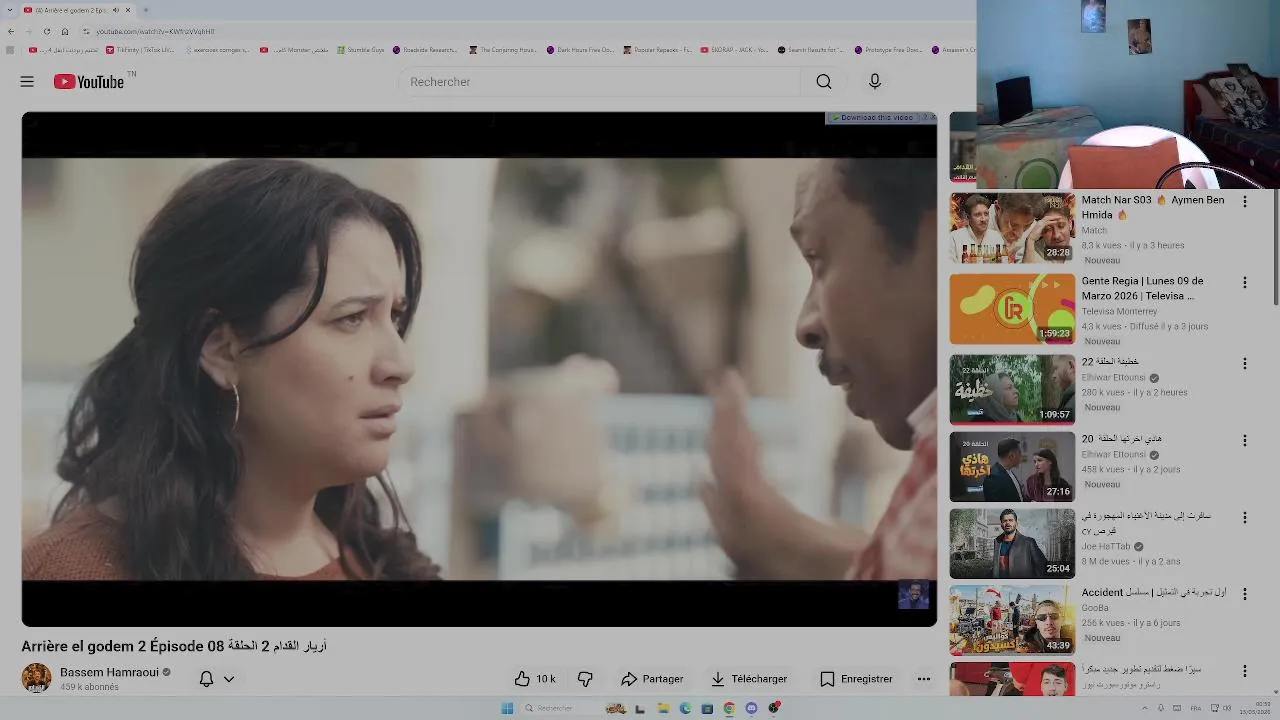Screen dimensions: 1280x720
Task: Switch to Chrome in the taskbar
Action: click(729, 708)
